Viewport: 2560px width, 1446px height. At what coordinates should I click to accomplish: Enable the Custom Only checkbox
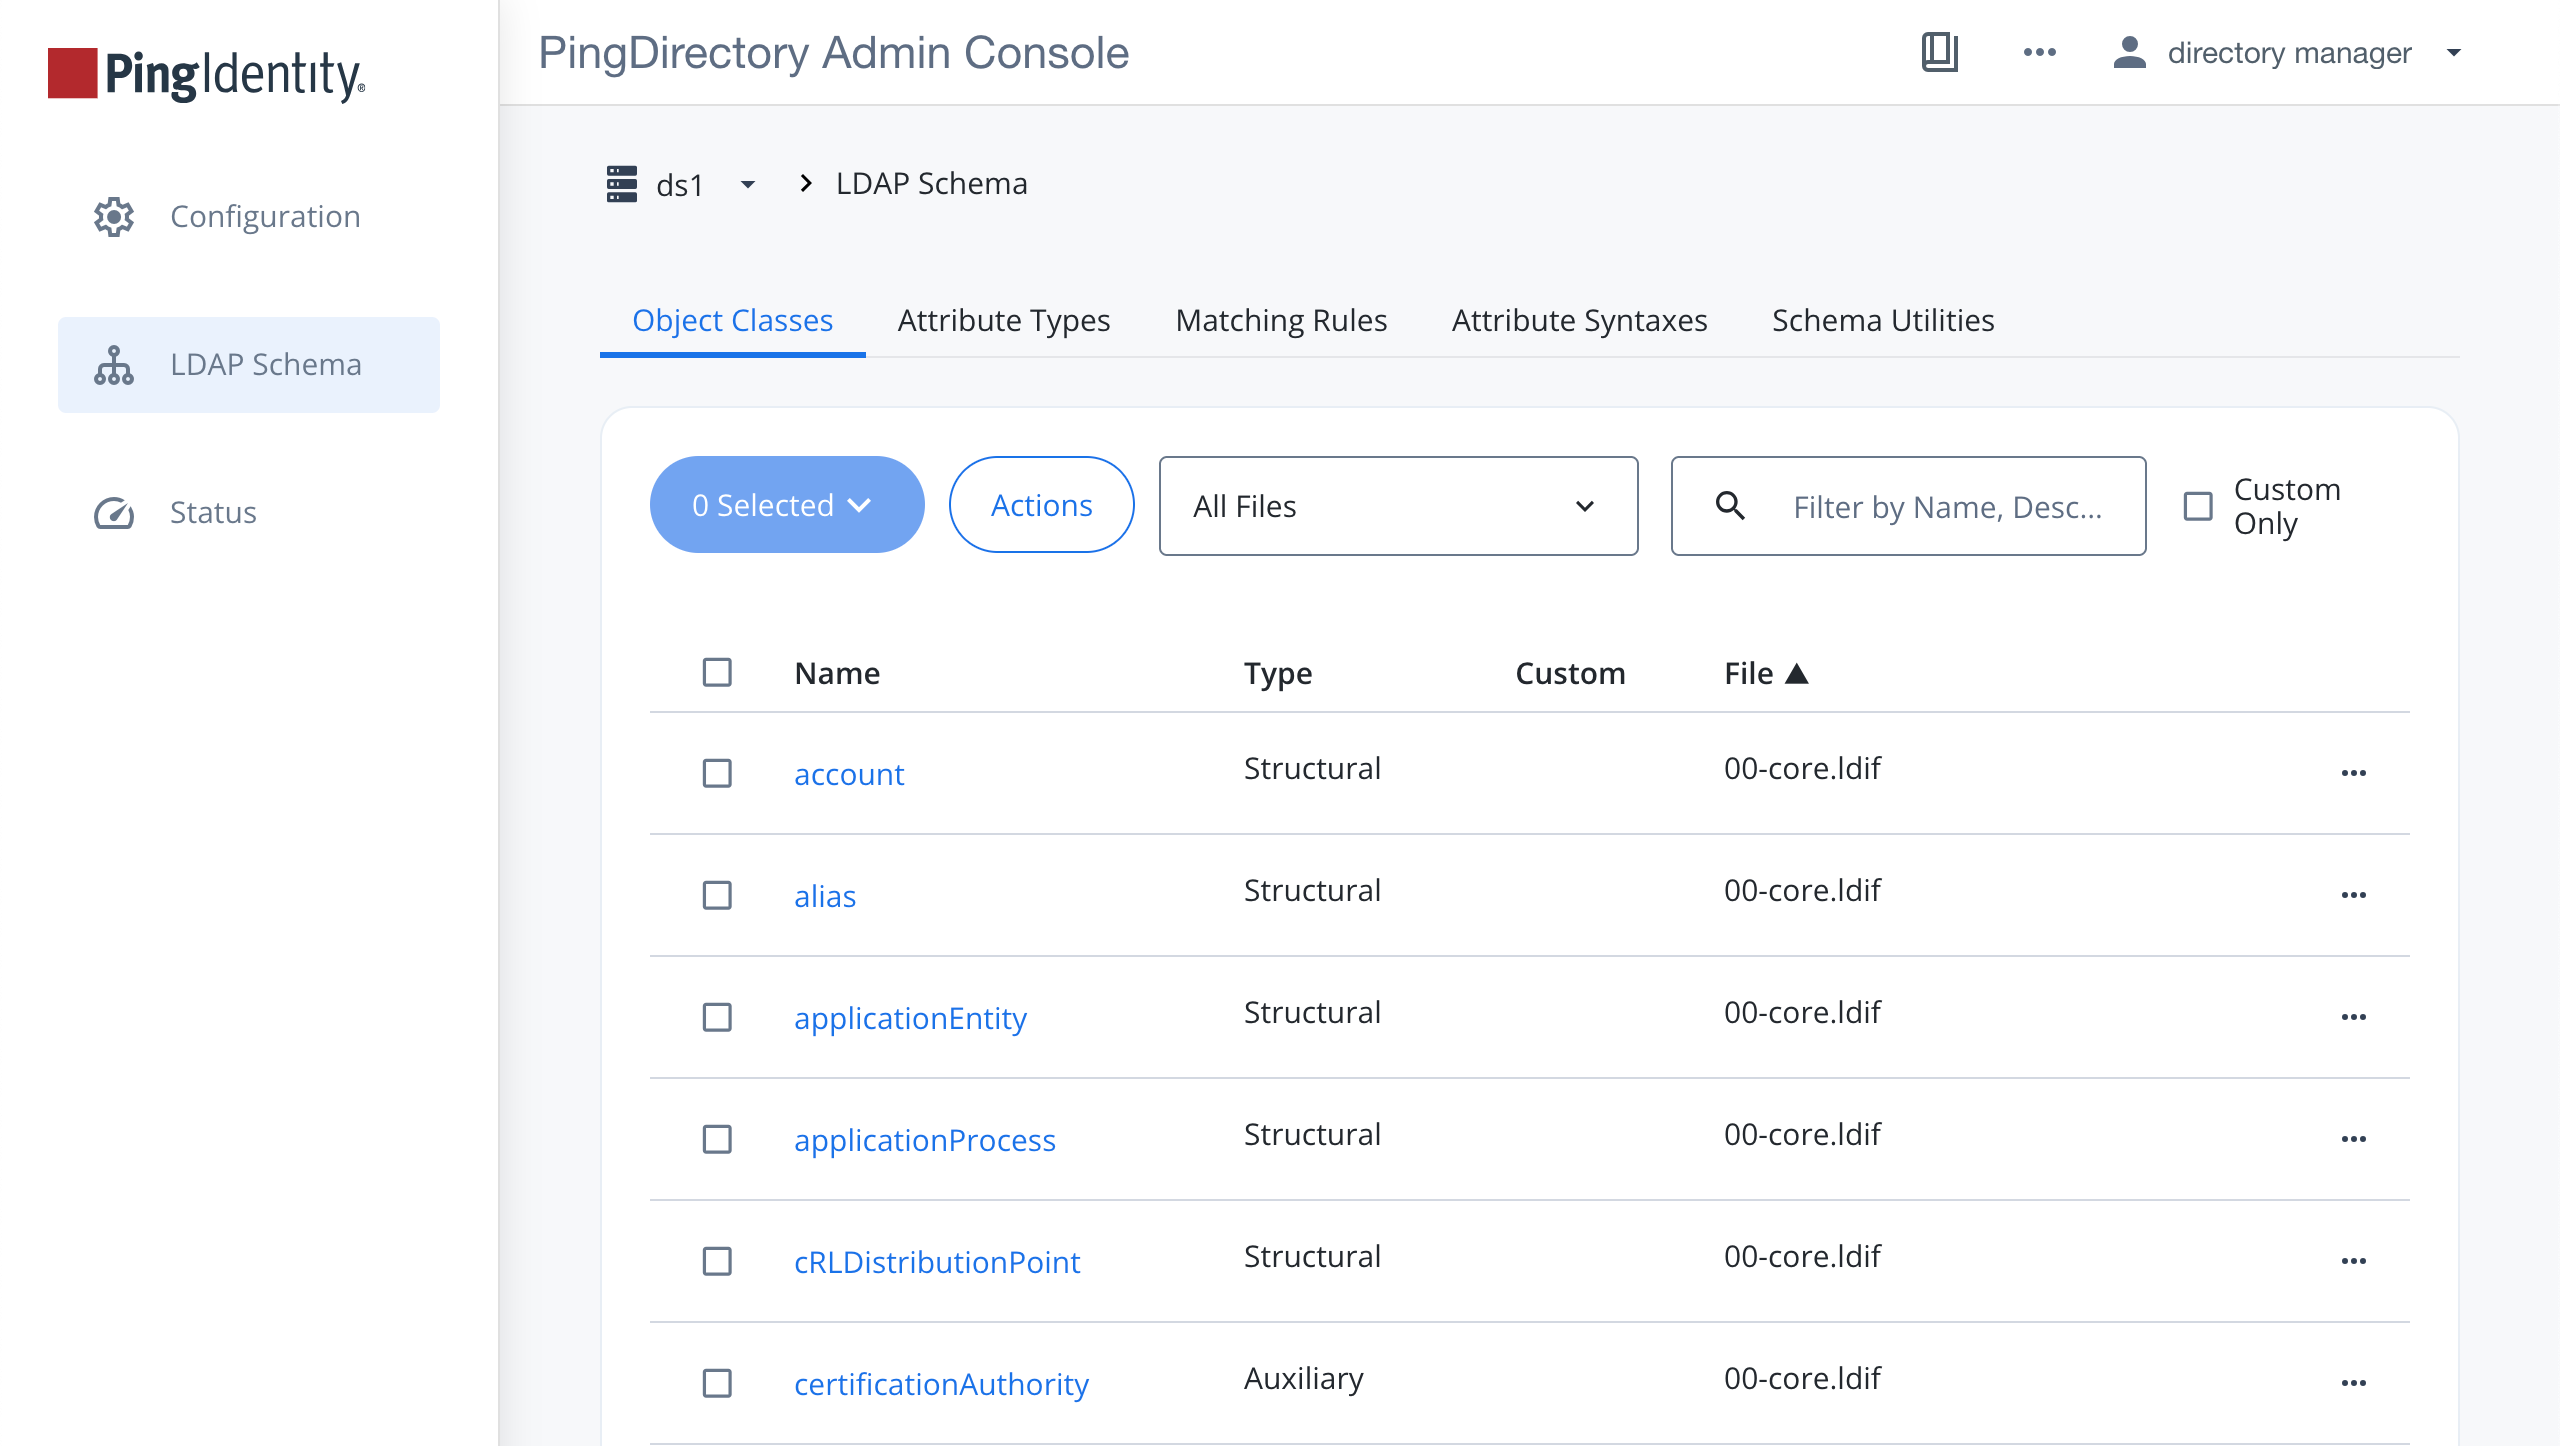[x=2198, y=506]
